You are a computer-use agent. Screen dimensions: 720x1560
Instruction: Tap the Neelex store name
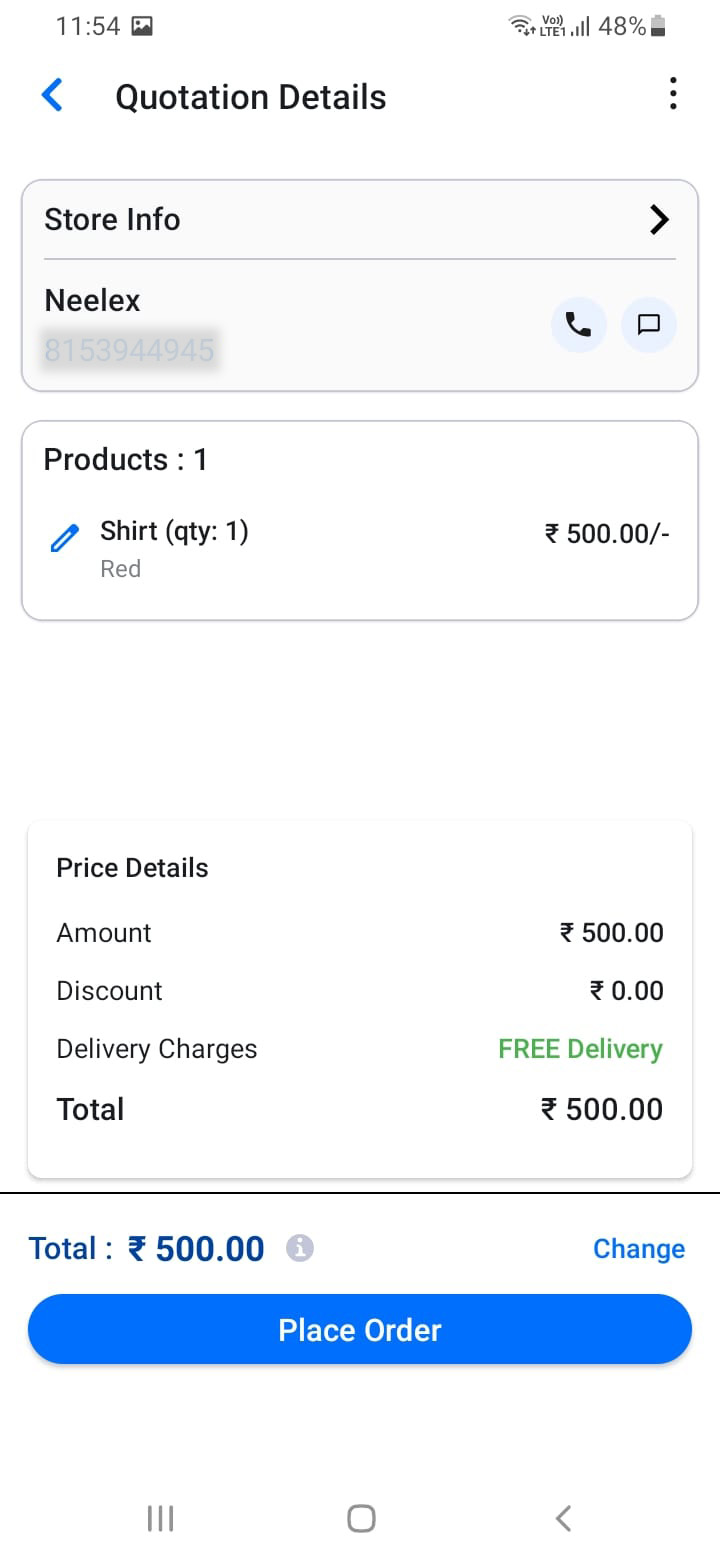tap(93, 300)
